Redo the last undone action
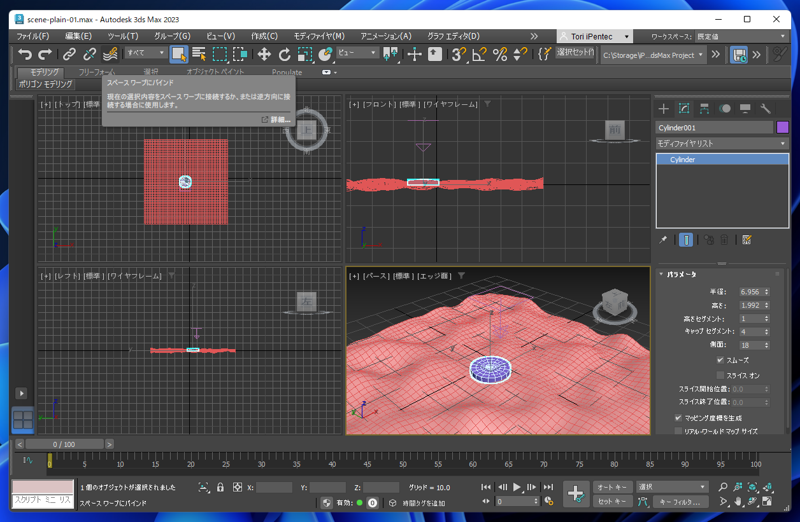 45,54
